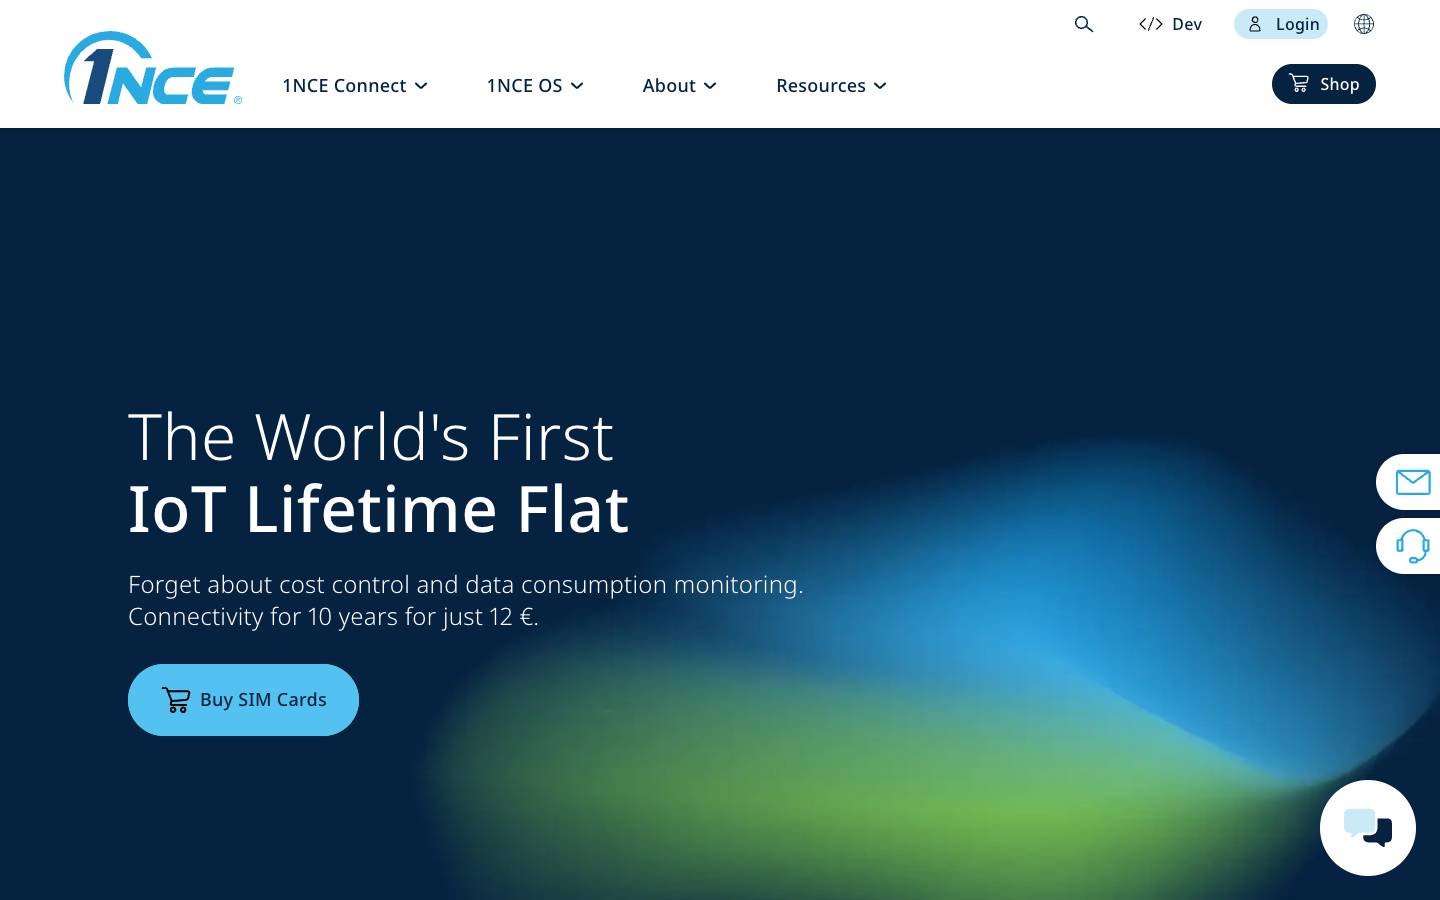Expand the 1NCE OS menu
This screenshot has height=900, width=1440.
pyautogui.click(x=535, y=86)
